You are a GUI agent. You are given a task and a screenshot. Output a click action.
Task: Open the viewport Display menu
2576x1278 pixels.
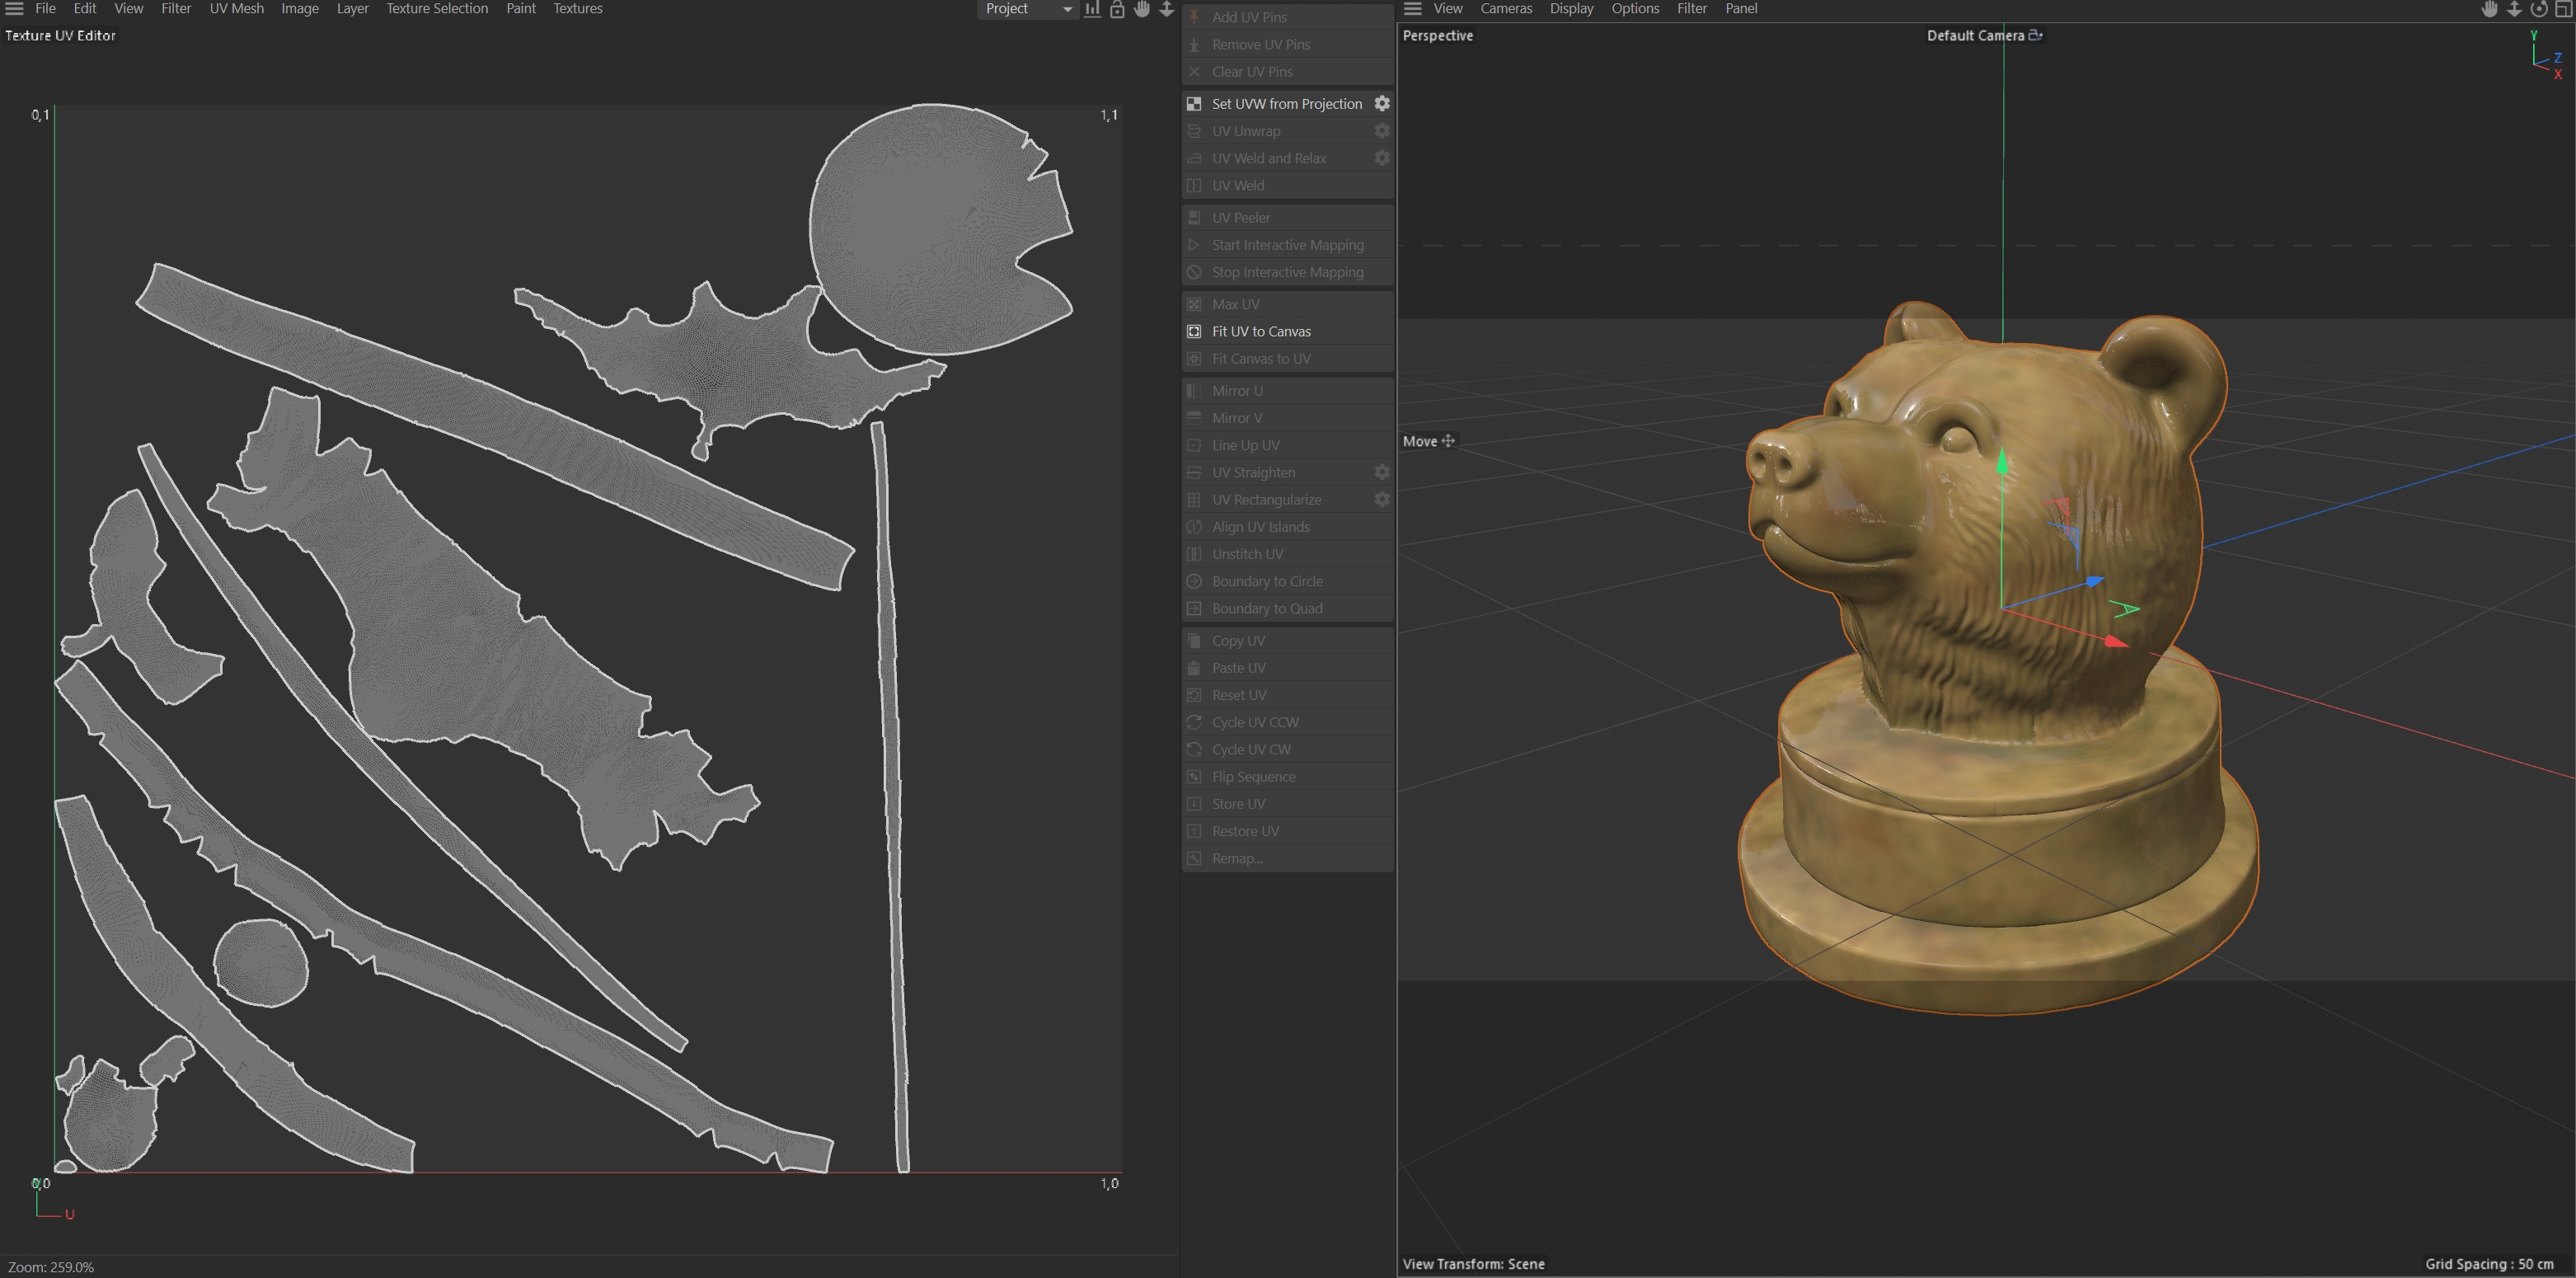click(x=1571, y=9)
